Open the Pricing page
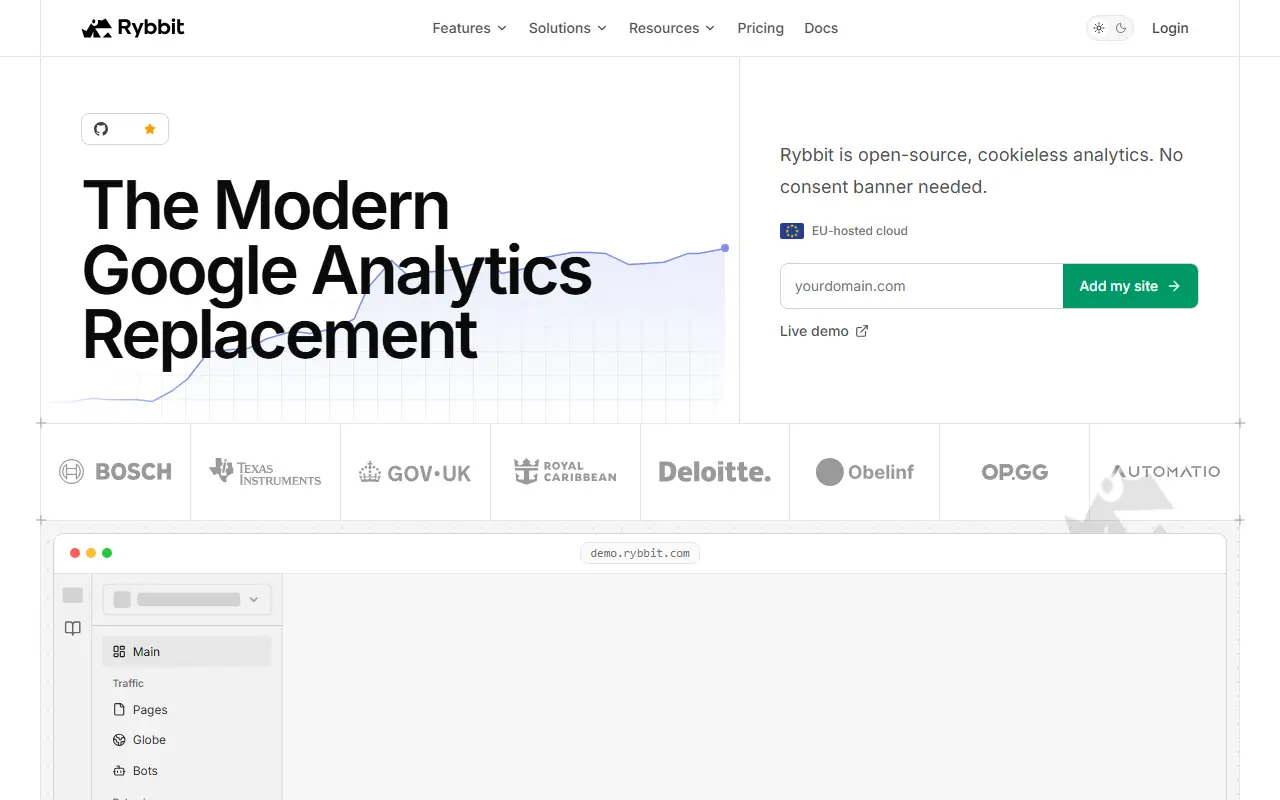 (761, 28)
